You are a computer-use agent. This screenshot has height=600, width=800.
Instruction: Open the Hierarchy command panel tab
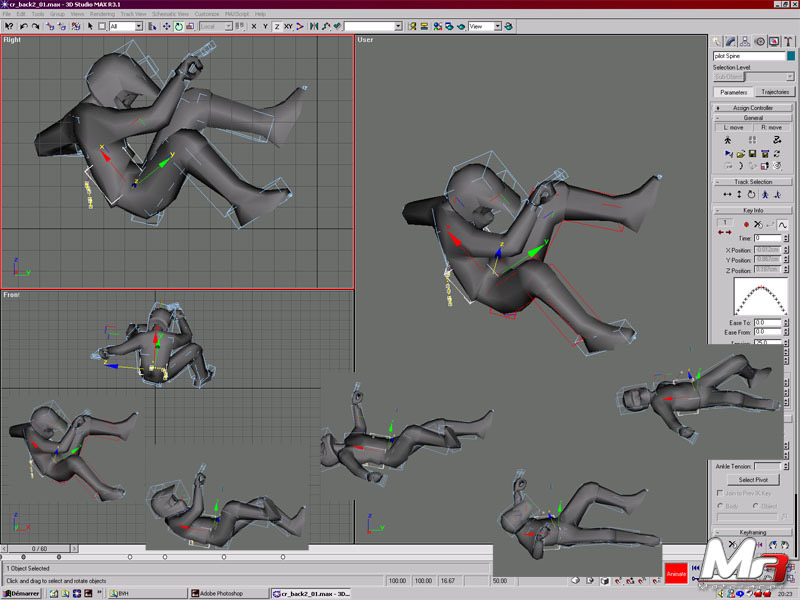click(745, 41)
